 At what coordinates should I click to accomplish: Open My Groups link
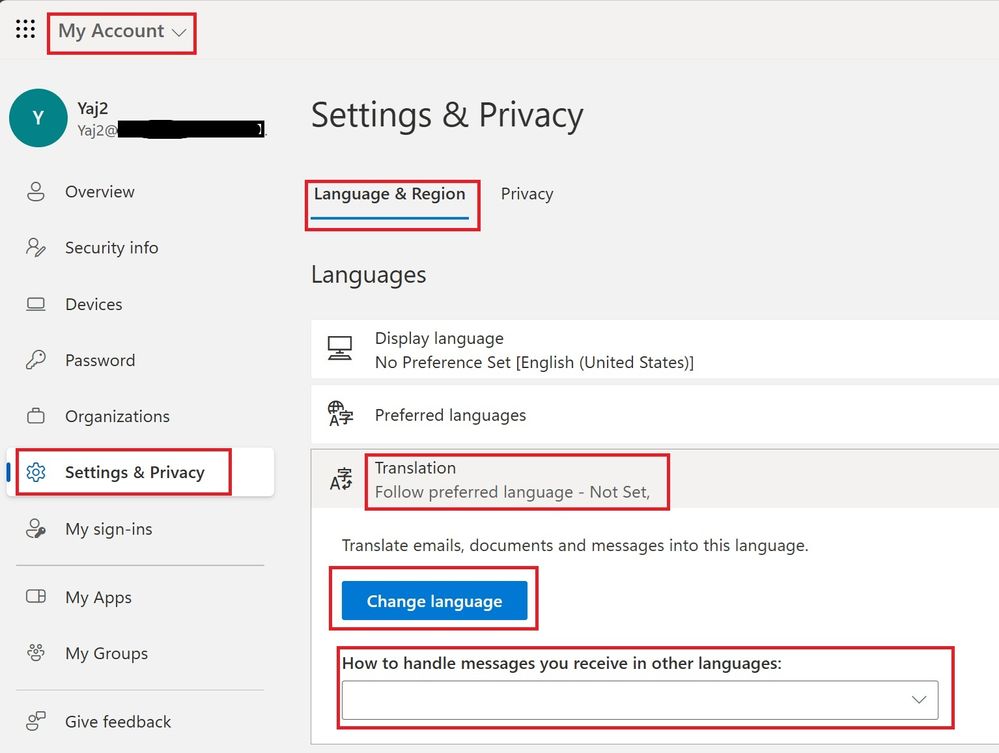(106, 653)
